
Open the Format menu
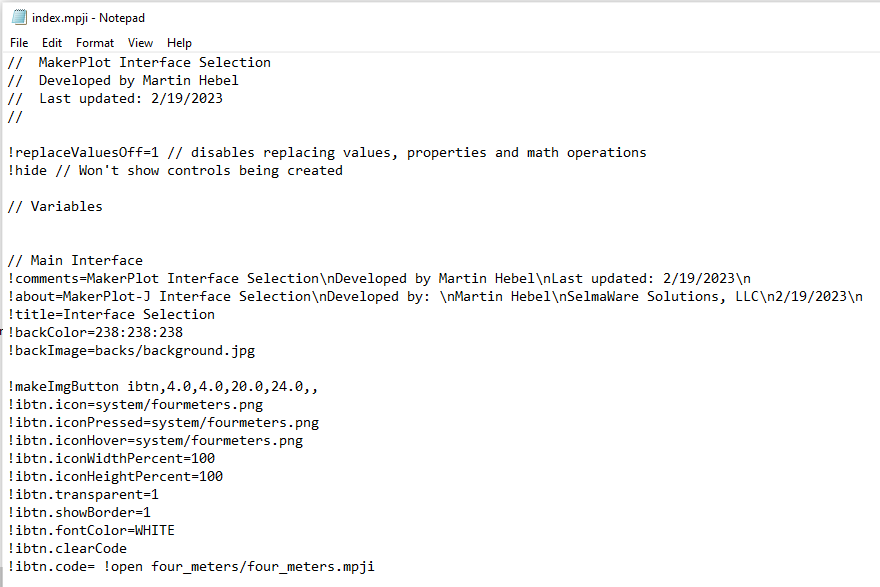coord(95,43)
